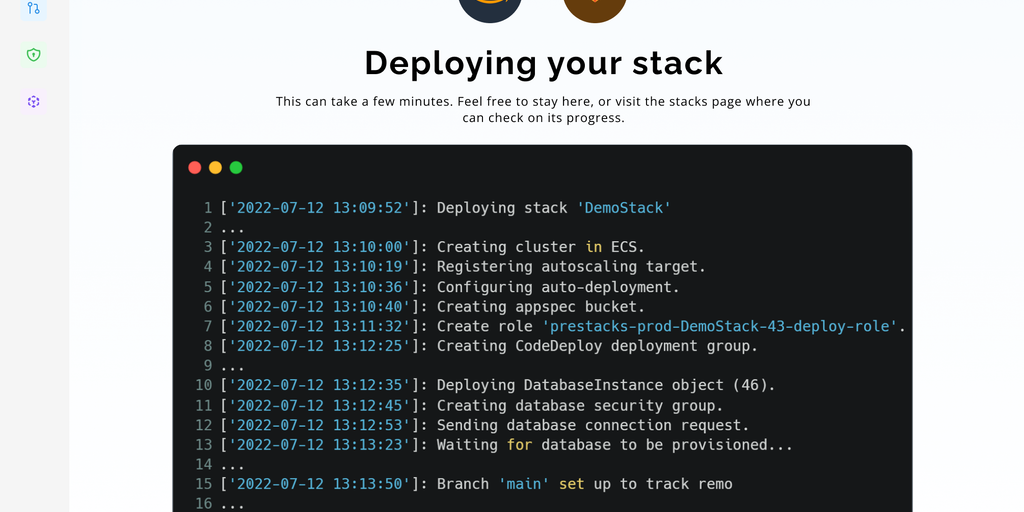Screen dimensions: 1024x512
Task: Click the red terminal window dot
Action: tap(195, 168)
